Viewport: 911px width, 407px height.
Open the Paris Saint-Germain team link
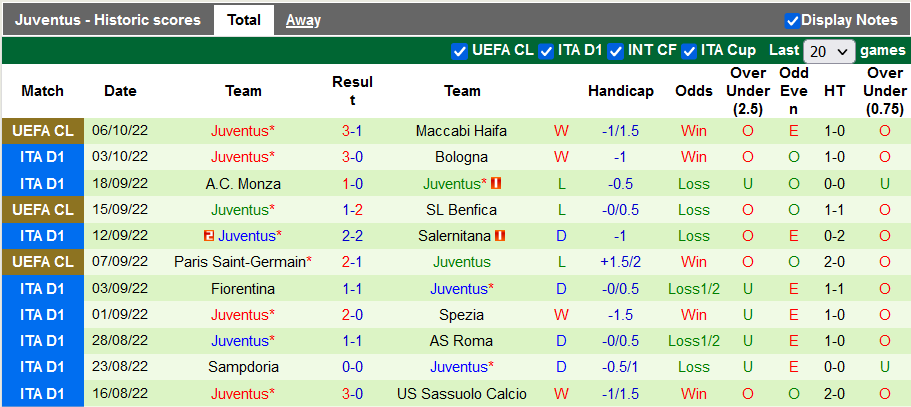click(241, 262)
